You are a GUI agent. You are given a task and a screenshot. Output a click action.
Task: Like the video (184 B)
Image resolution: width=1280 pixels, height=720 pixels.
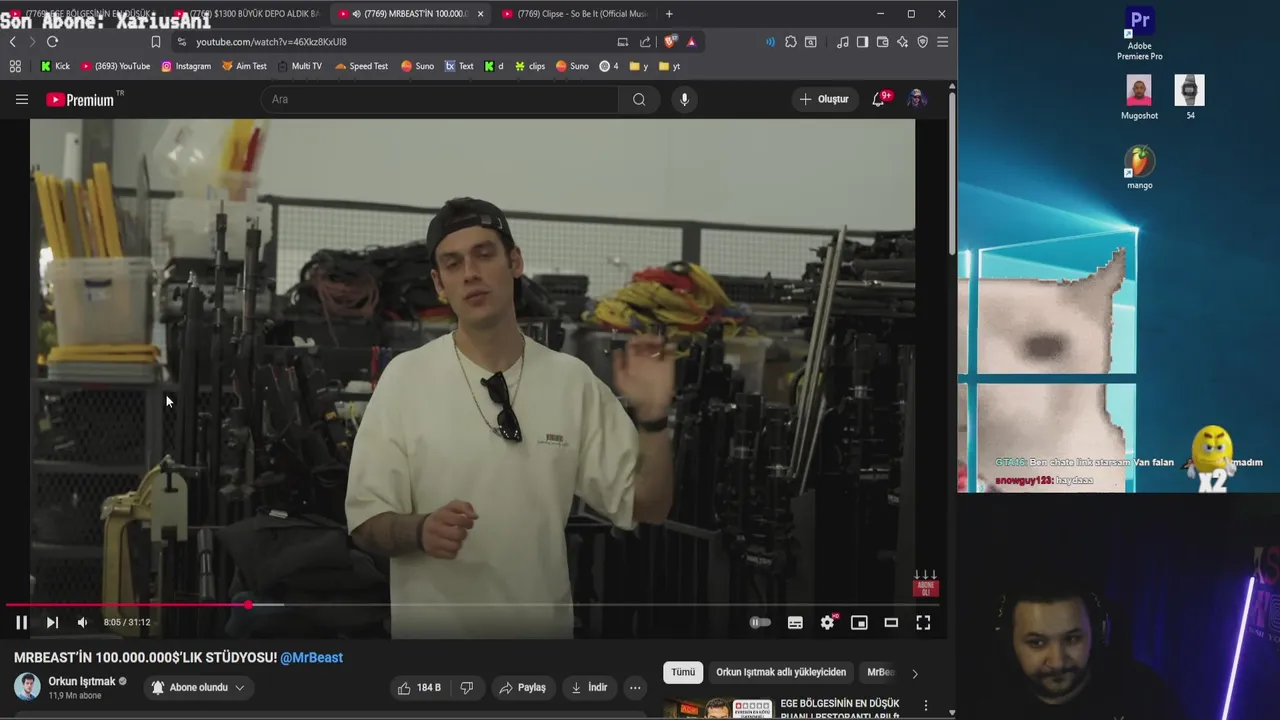point(419,687)
